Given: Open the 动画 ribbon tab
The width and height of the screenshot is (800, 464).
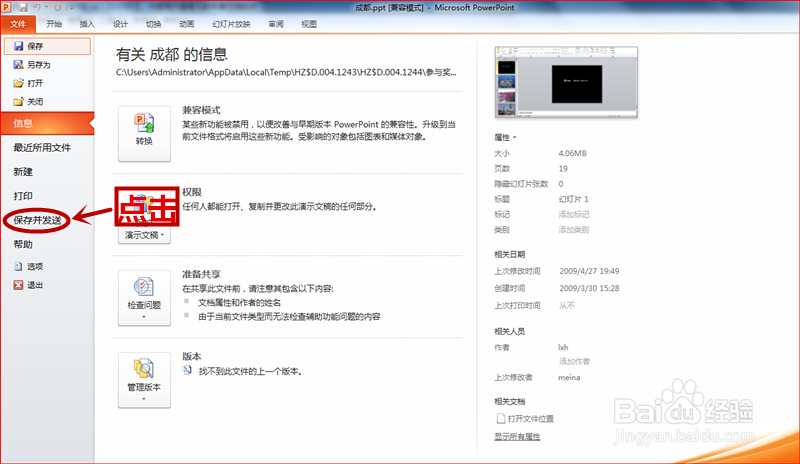Looking at the screenshot, I should pos(186,24).
